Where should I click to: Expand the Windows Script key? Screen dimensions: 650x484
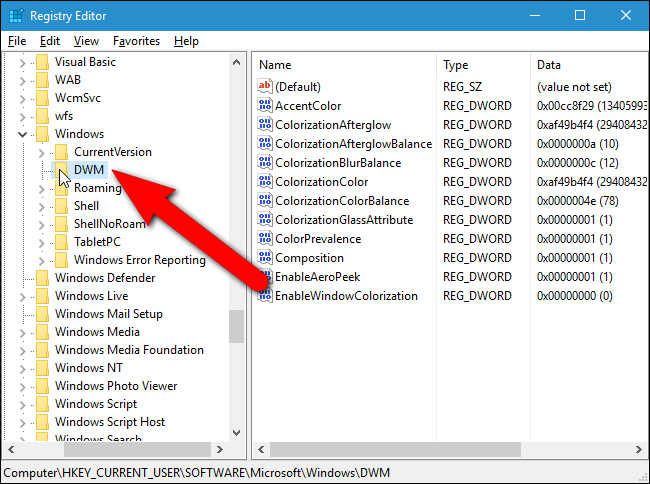tap(22, 405)
